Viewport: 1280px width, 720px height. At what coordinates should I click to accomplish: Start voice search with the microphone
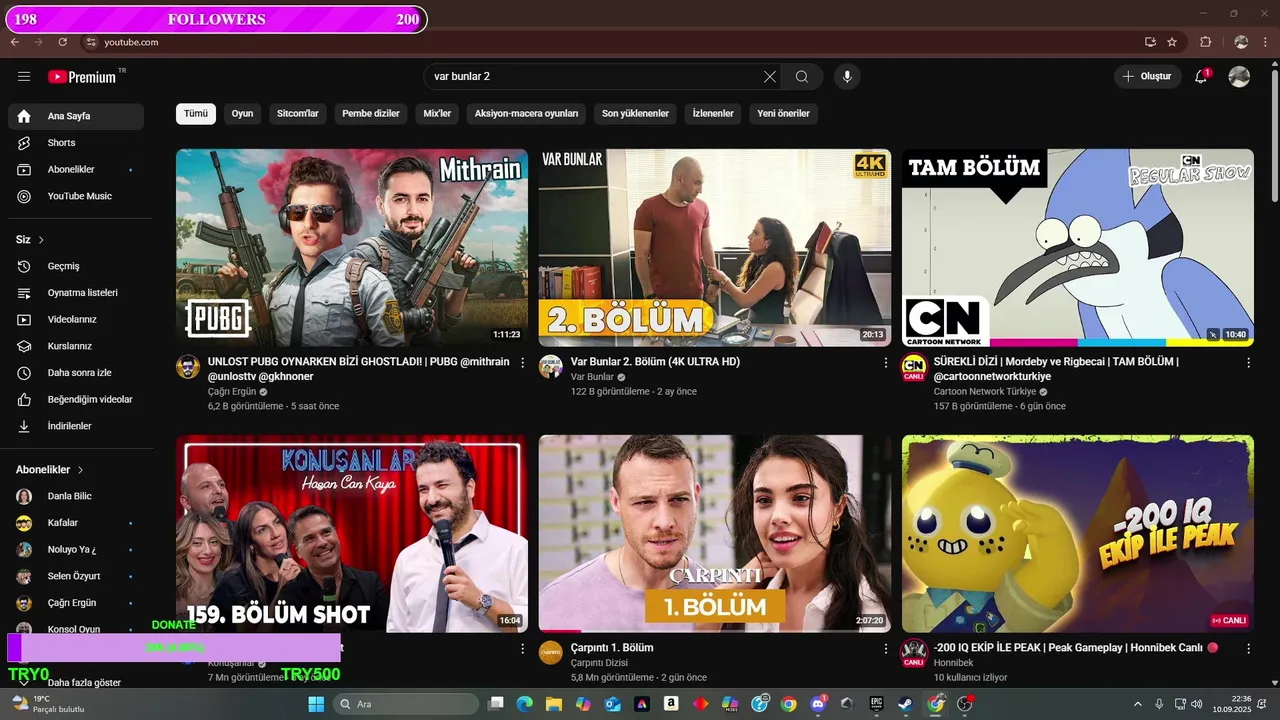[847, 76]
